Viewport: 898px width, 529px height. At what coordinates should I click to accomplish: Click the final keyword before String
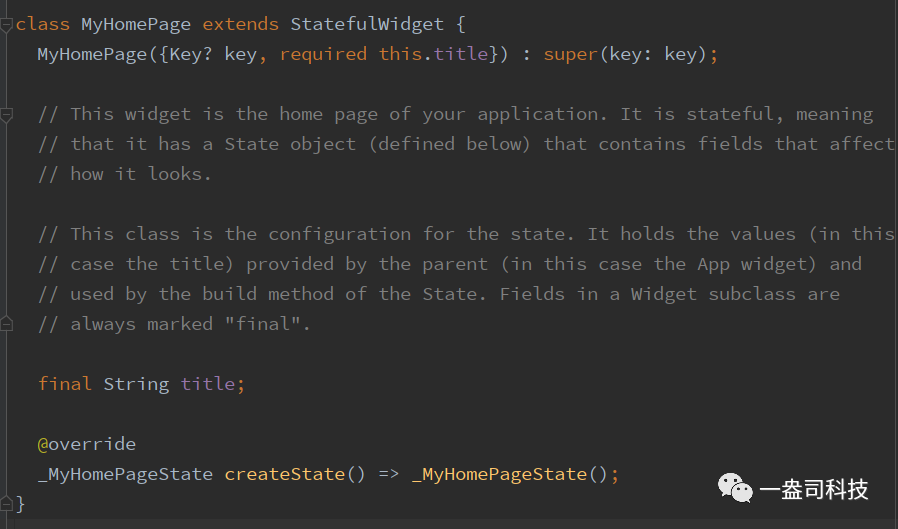pos(65,384)
